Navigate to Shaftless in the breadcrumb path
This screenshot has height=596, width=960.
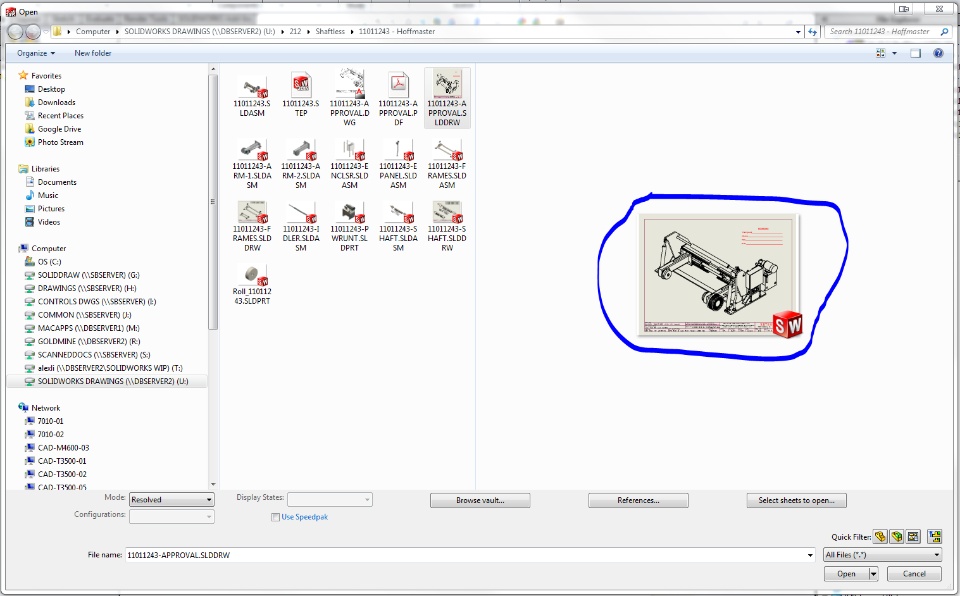click(x=330, y=31)
